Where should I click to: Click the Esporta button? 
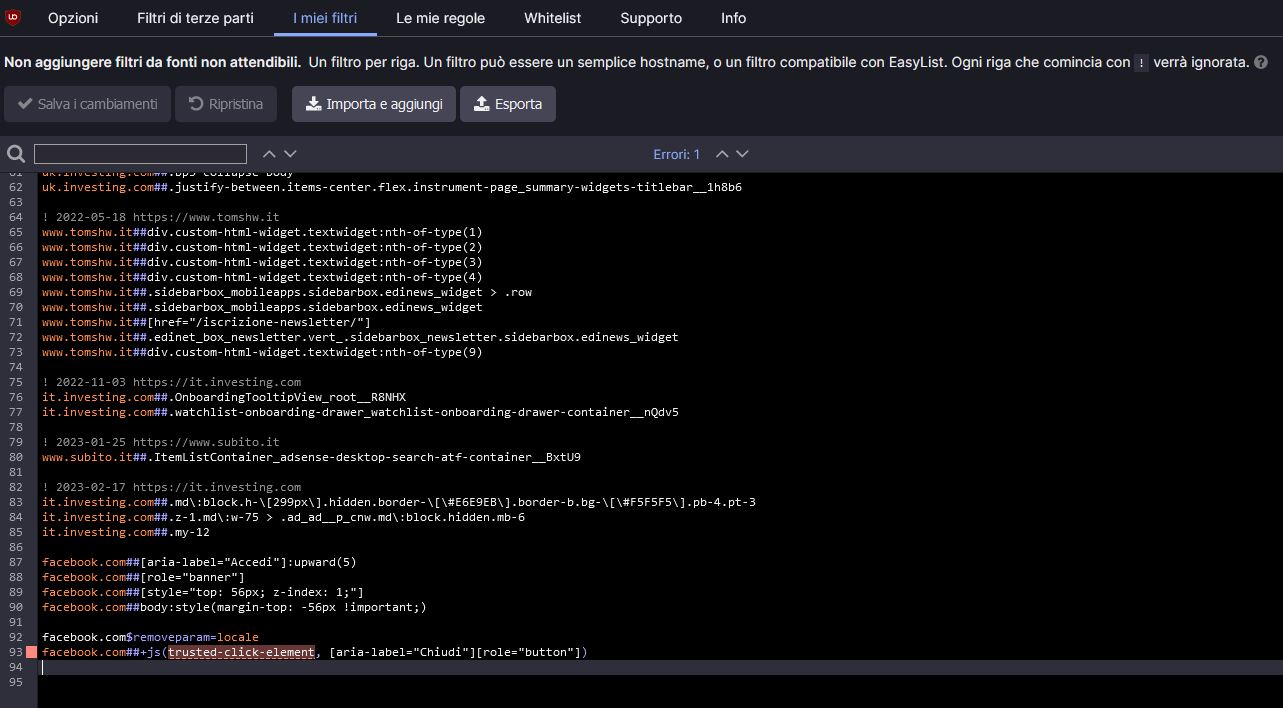click(508, 104)
